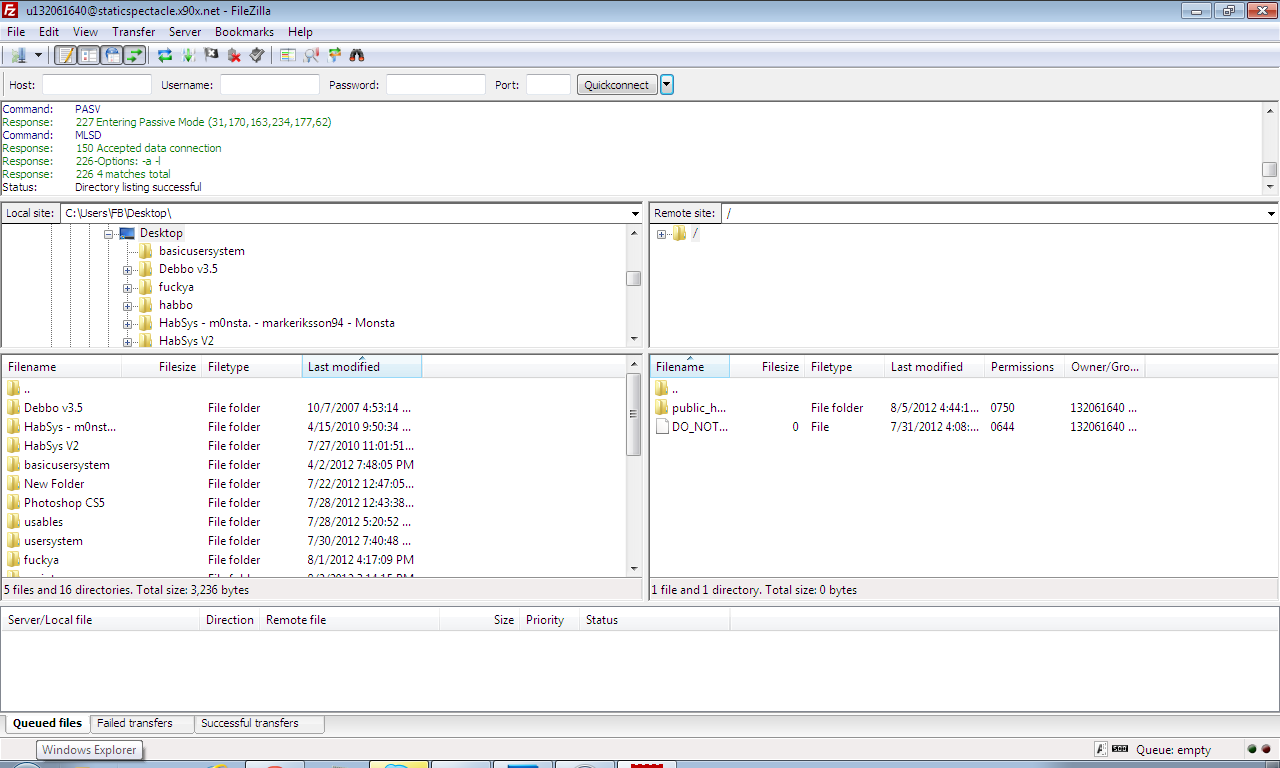Screen dimensions: 1280x768
Task: Expand the HabSys V2 tree node
Action: 128,342
